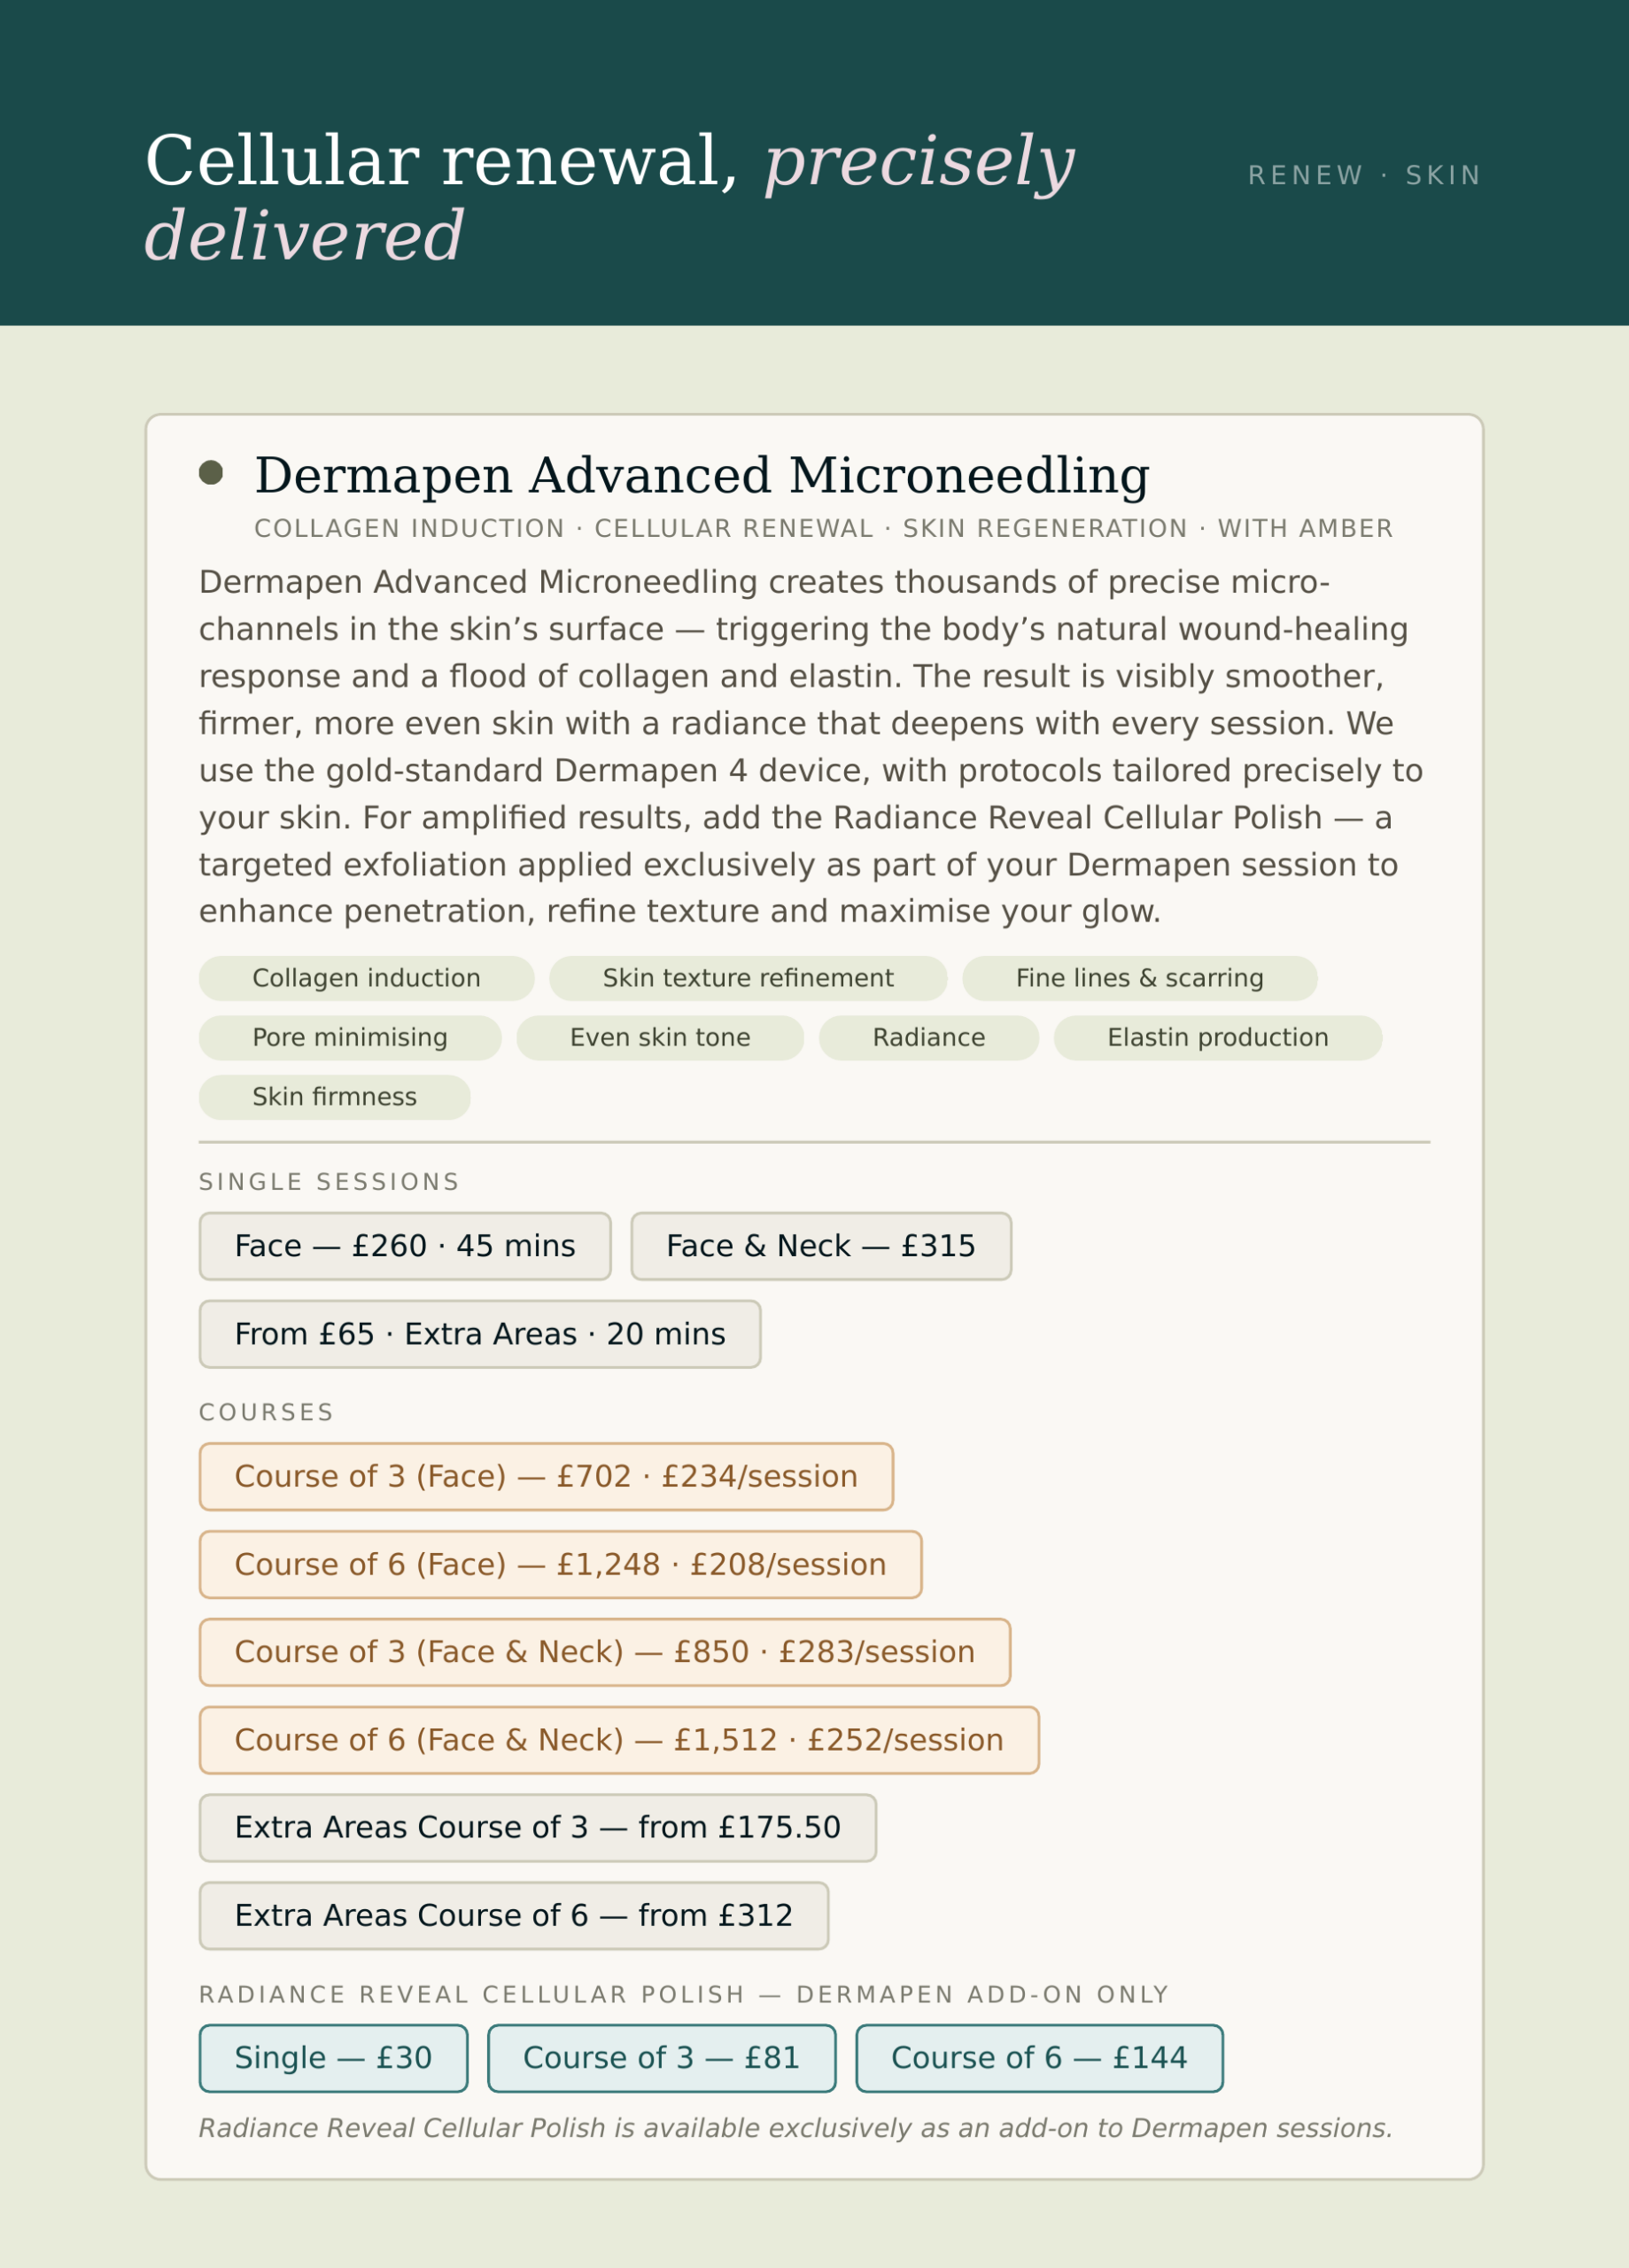1629x2268 pixels.
Task: Select Course of 6 (Face) — £1,248
Action: [x=560, y=1564]
